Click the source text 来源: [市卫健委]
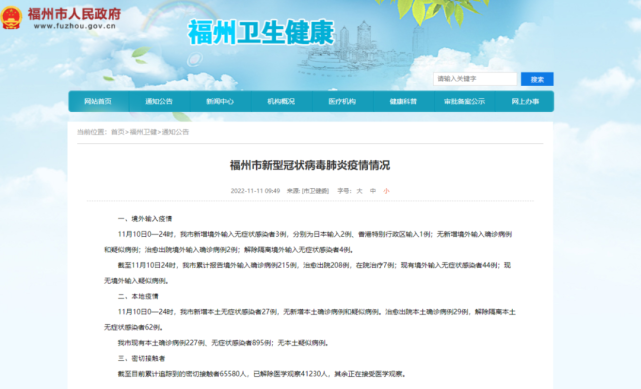This screenshot has width=641, height=389. [x=308, y=191]
